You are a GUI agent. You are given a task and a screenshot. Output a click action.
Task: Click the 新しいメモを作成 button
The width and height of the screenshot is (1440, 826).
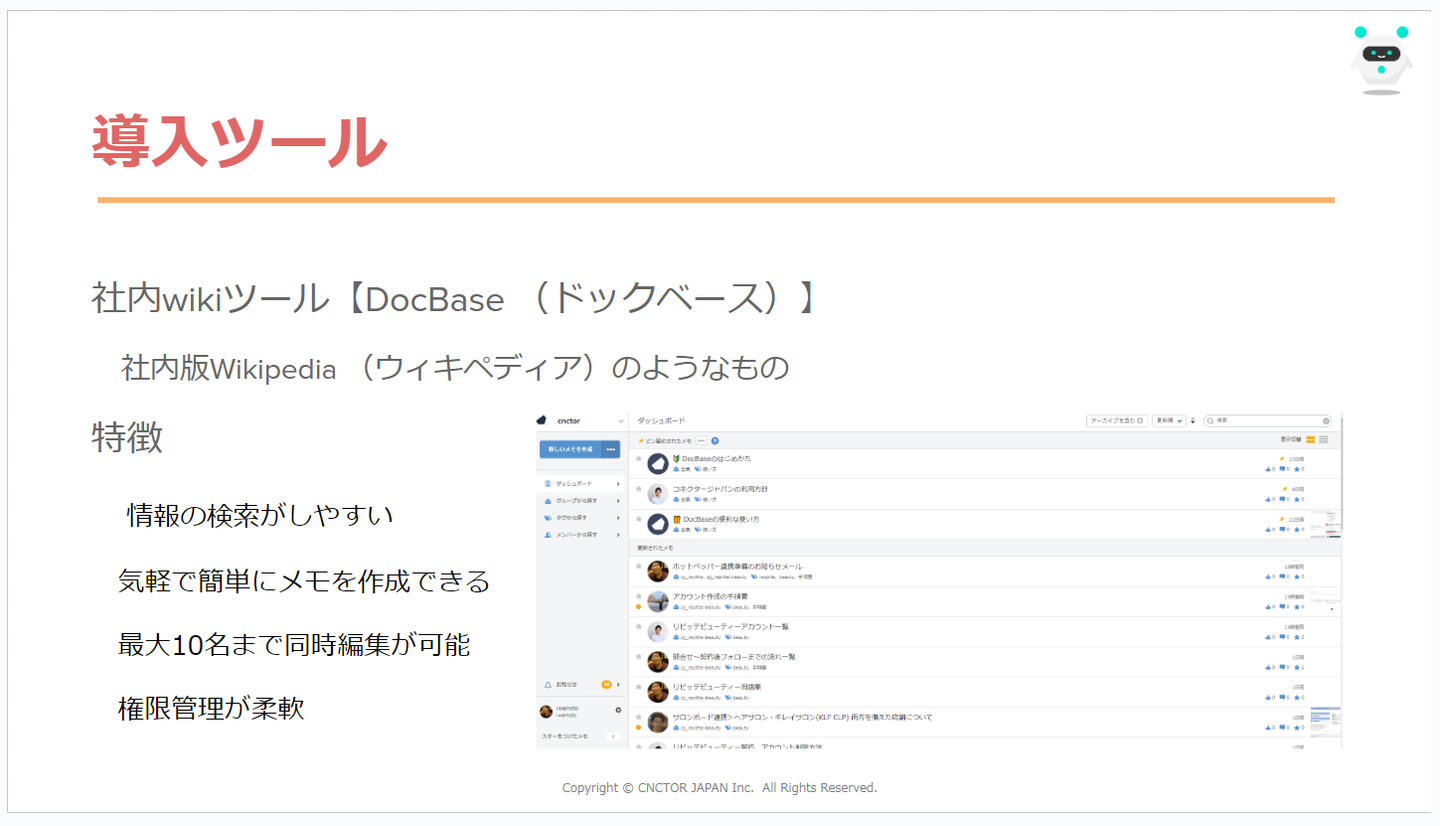tap(569, 449)
